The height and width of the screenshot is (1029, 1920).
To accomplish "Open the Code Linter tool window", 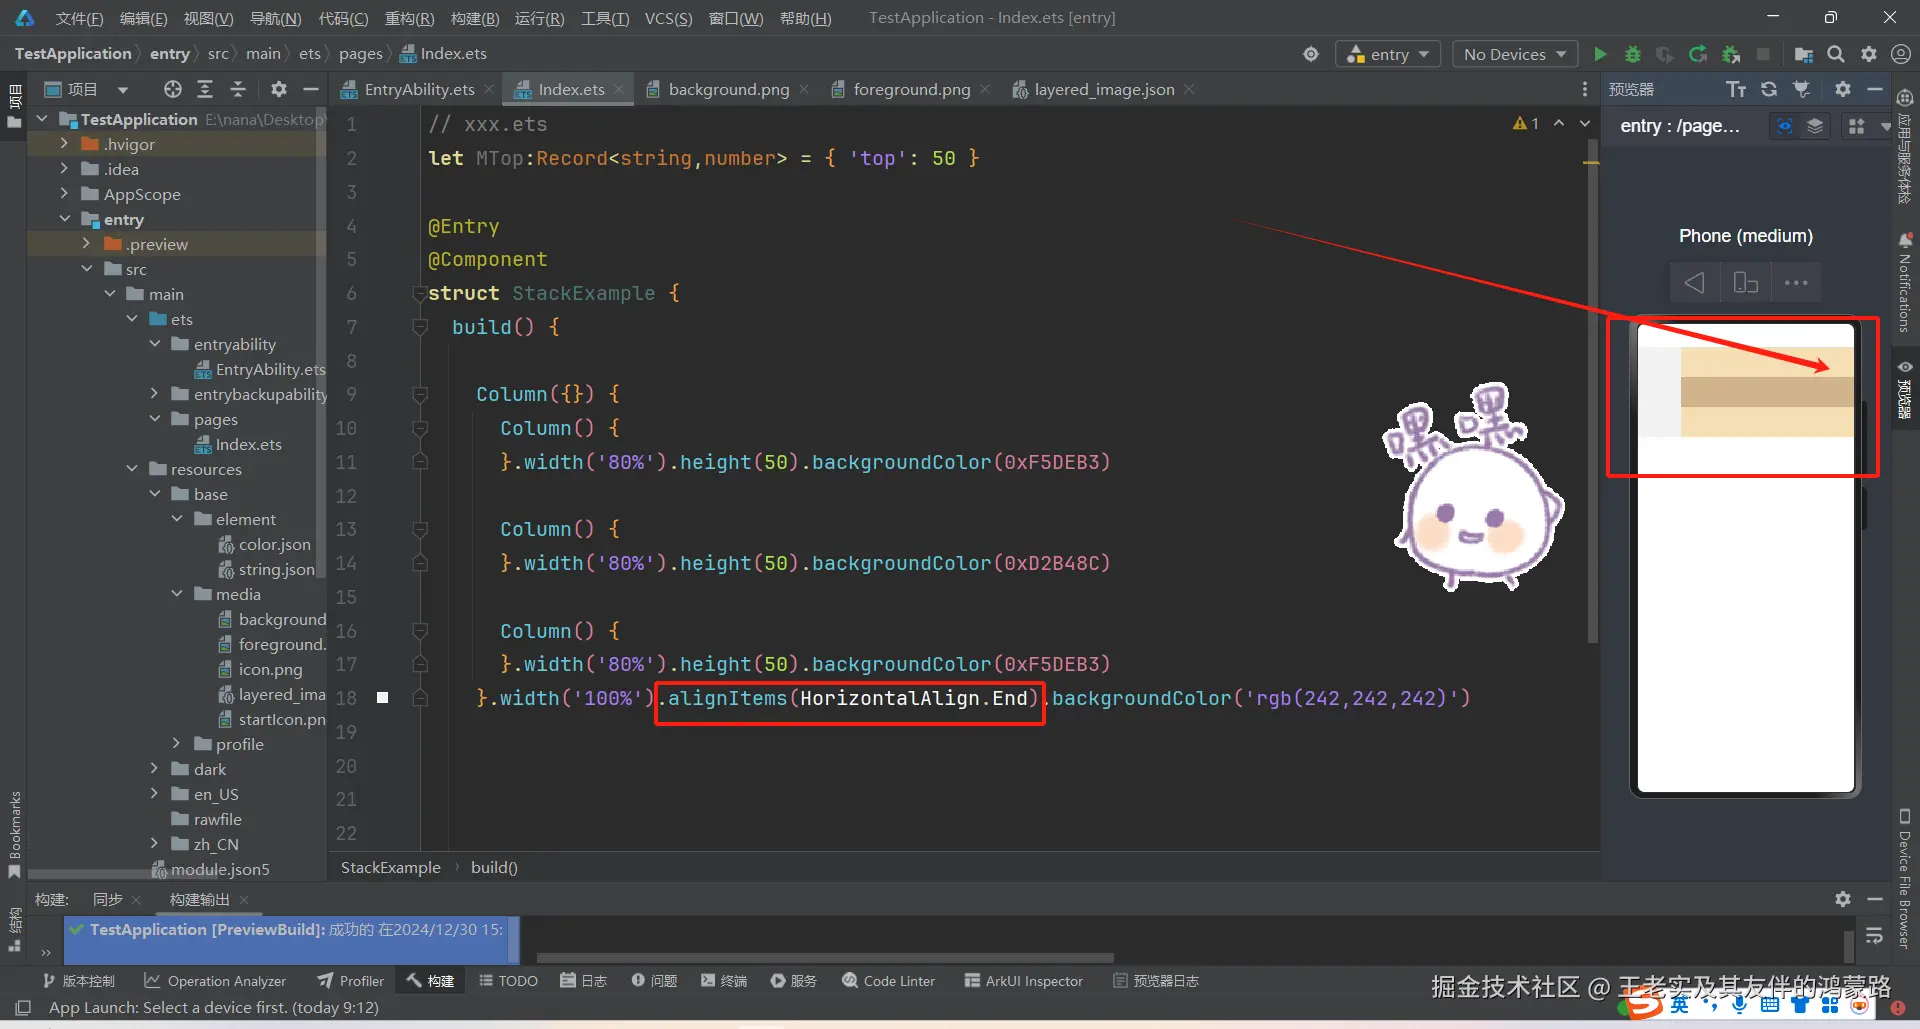I will pyautogui.click(x=889, y=981).
